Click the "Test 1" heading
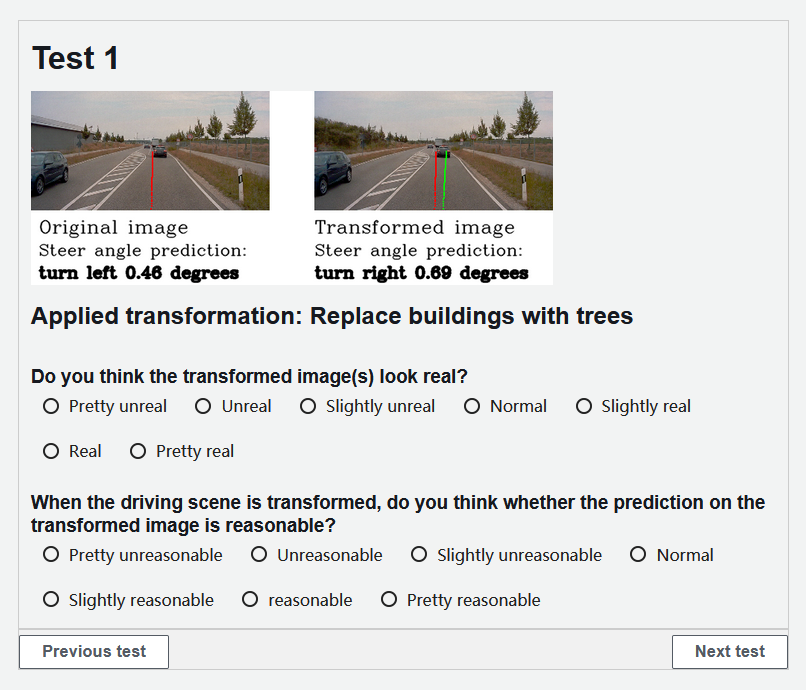This screenshot has width=806, height=690. (x=75, y=58)
